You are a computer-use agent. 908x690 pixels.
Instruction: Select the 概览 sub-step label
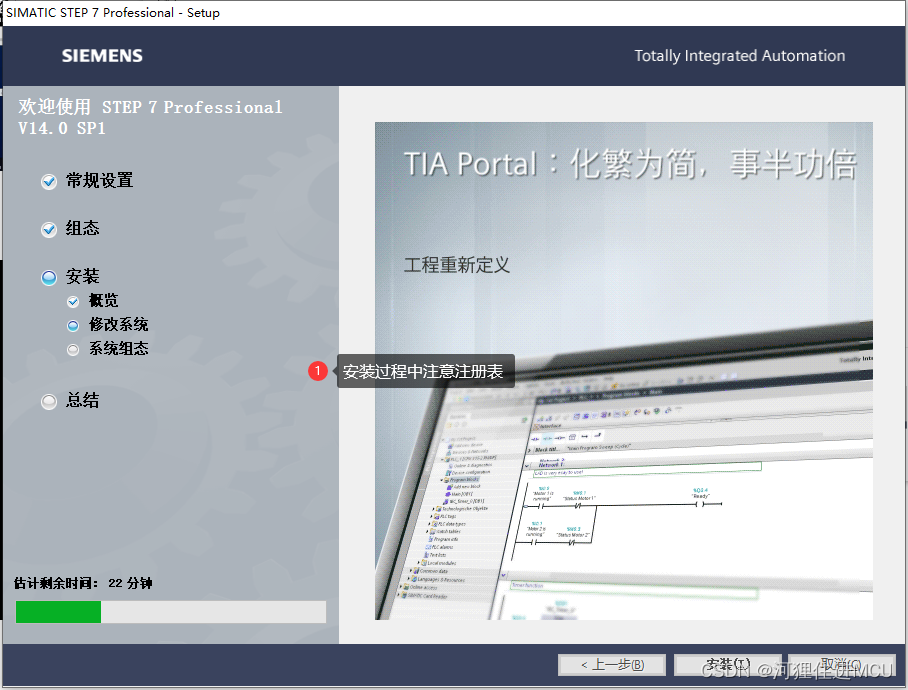pyautogui.click(x=104, y=300)
